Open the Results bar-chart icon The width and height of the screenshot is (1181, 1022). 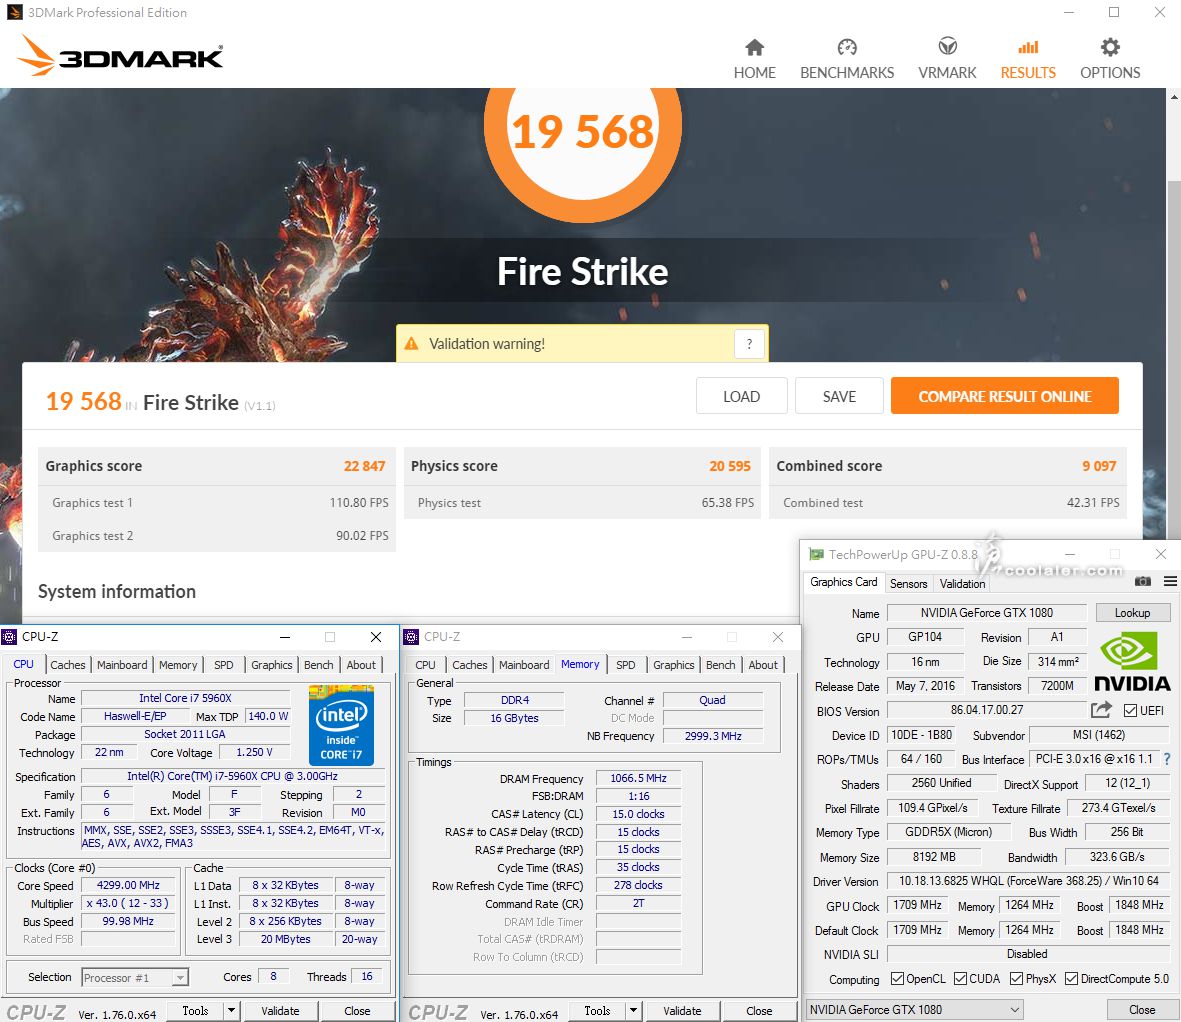pos(1027,47)
